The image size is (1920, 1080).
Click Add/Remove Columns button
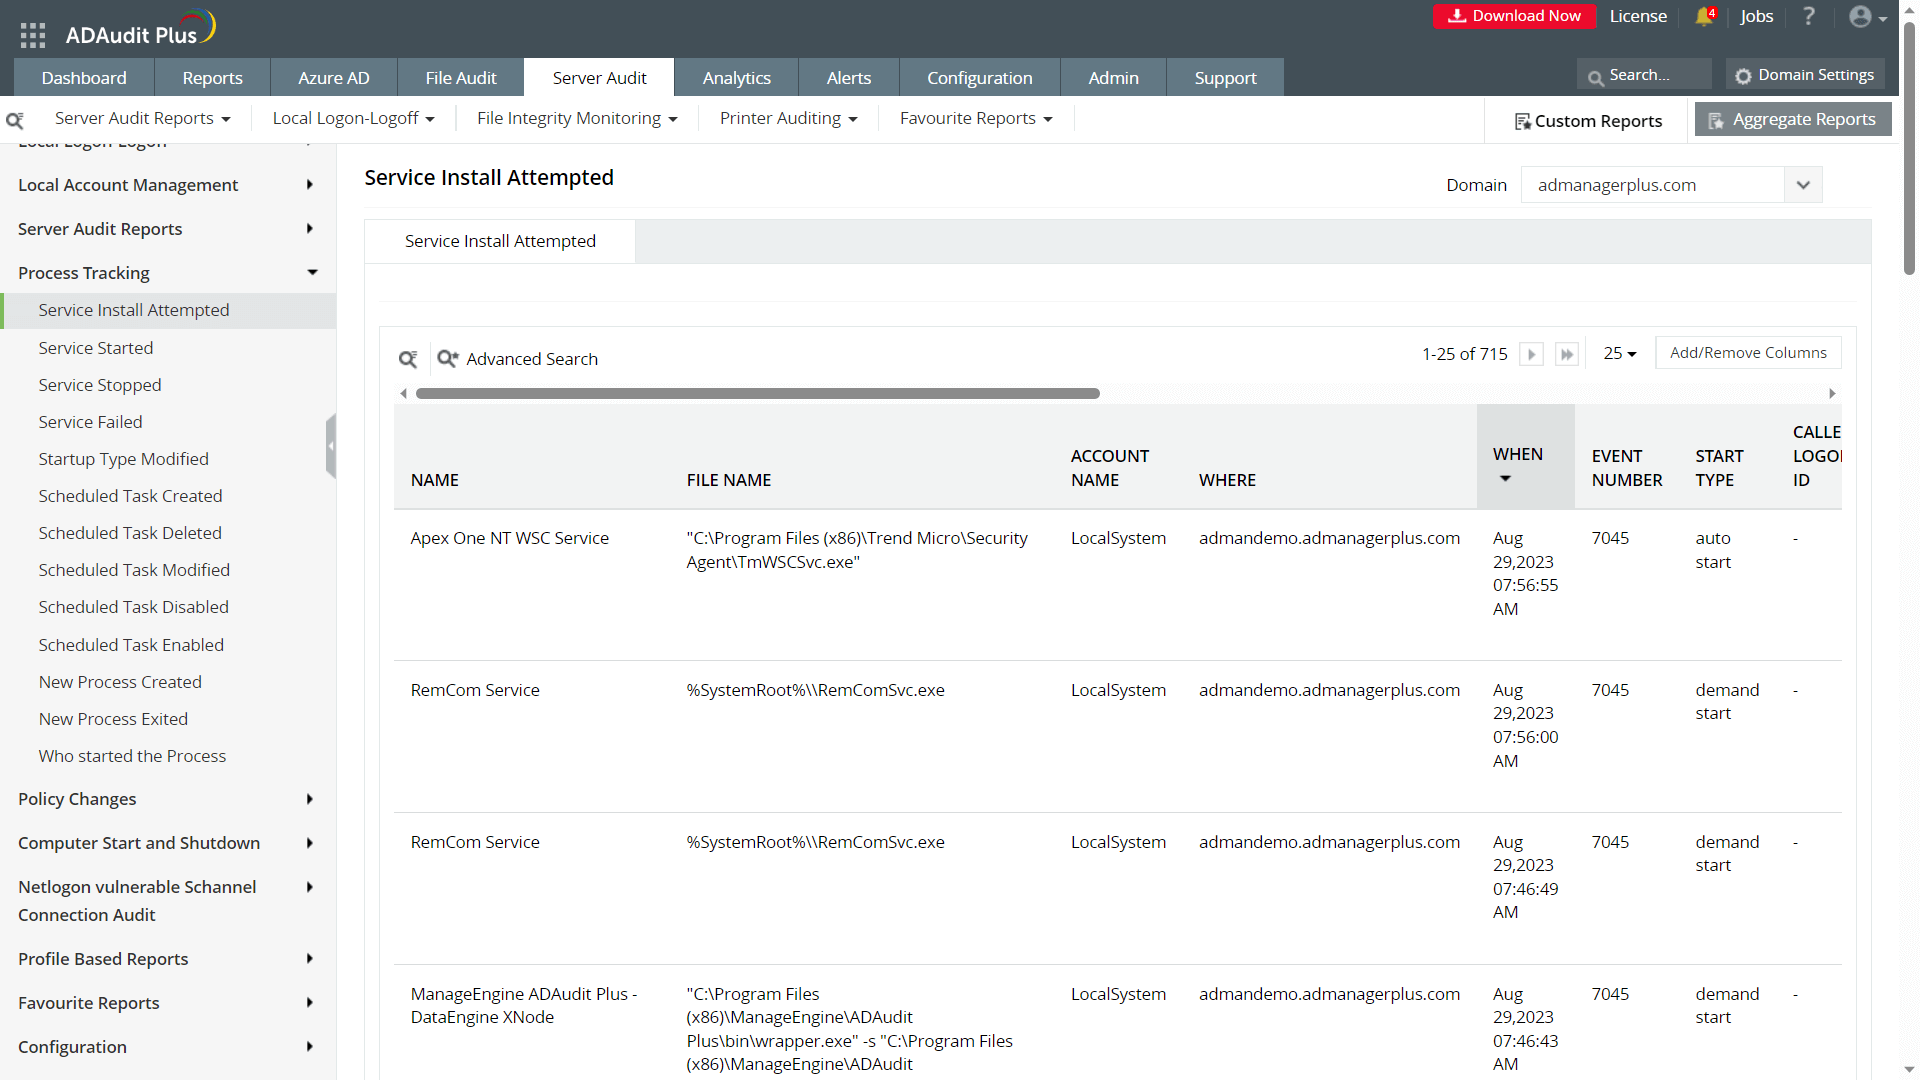[1747, 353]
